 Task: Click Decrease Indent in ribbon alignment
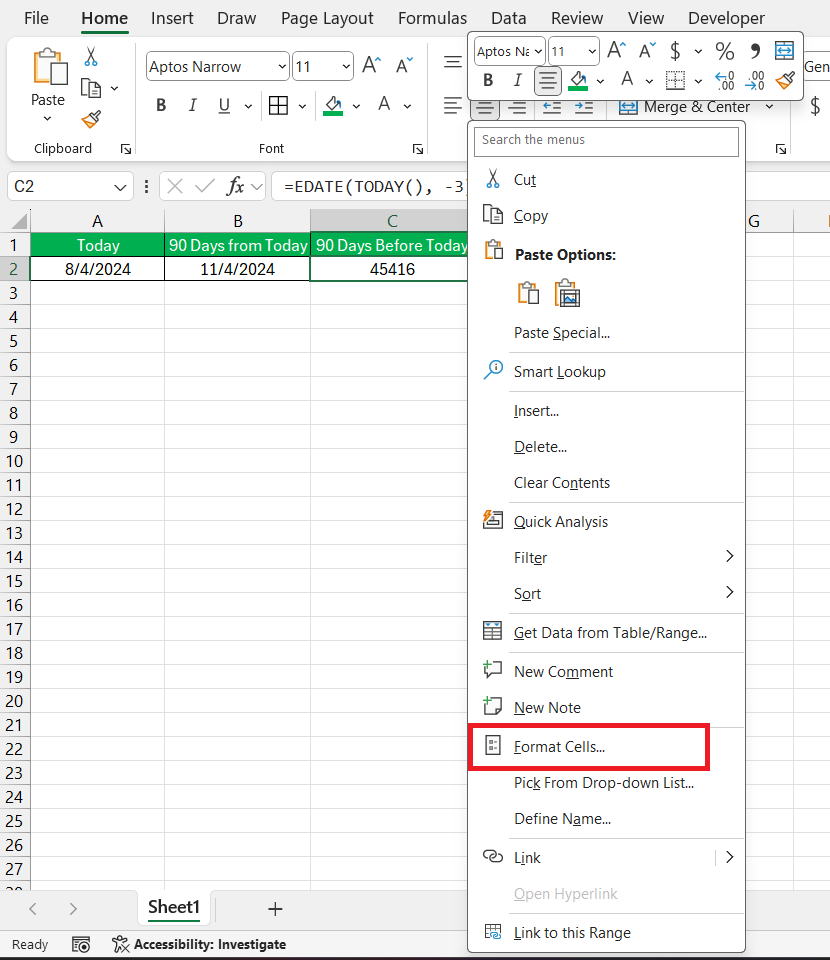[552, 108]
